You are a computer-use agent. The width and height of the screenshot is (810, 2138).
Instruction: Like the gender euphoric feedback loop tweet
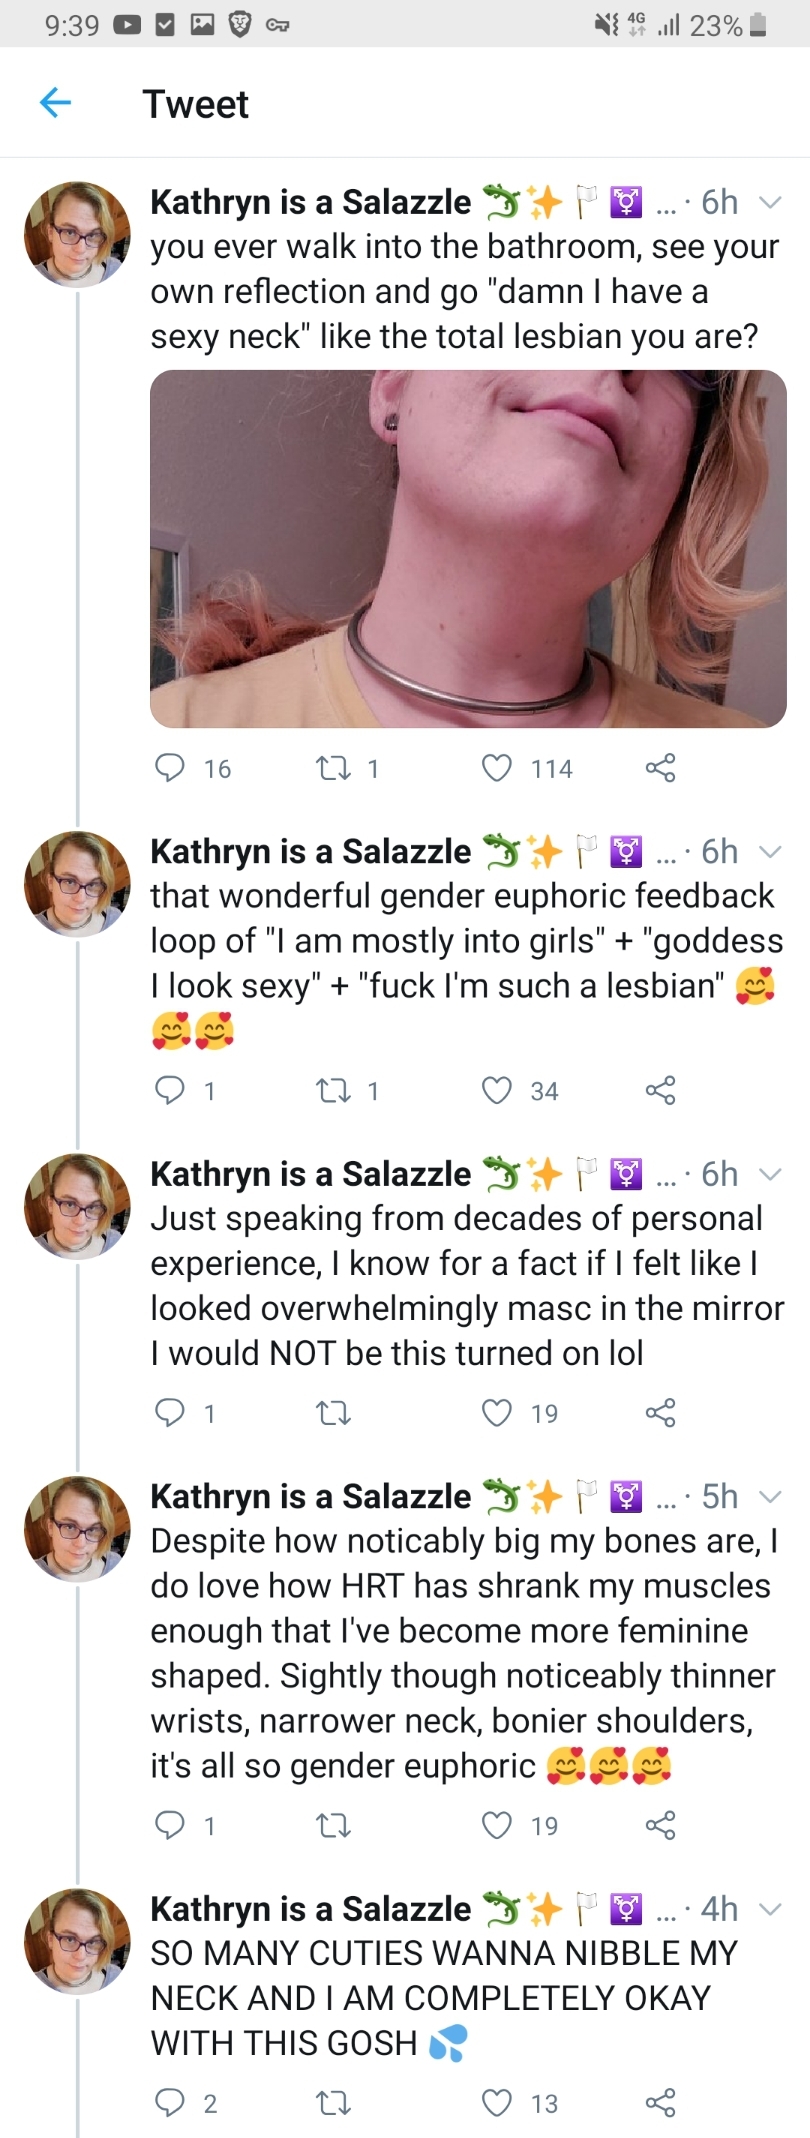(497, 1090)
